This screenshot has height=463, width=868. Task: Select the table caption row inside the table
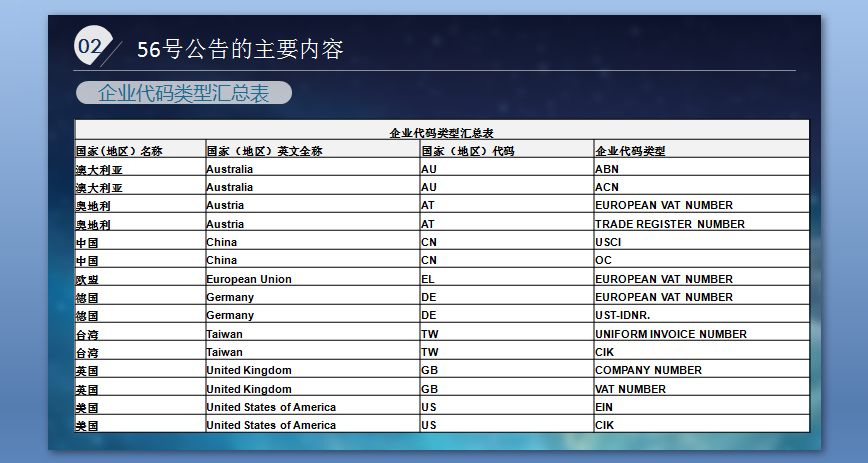point(441,132)
